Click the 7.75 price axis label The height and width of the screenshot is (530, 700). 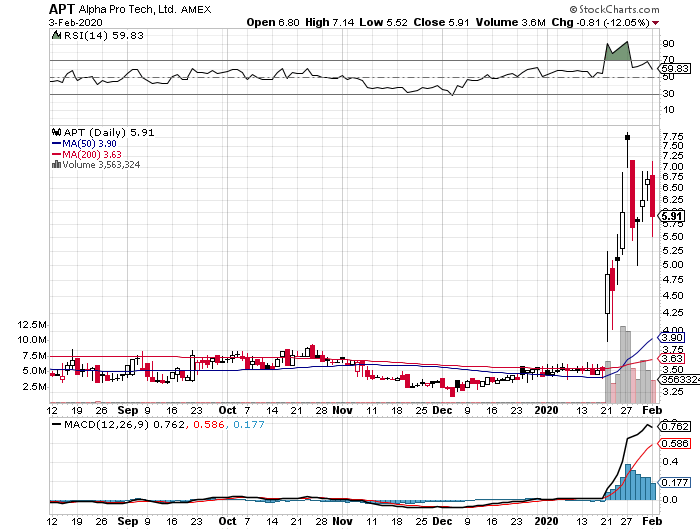673,136
